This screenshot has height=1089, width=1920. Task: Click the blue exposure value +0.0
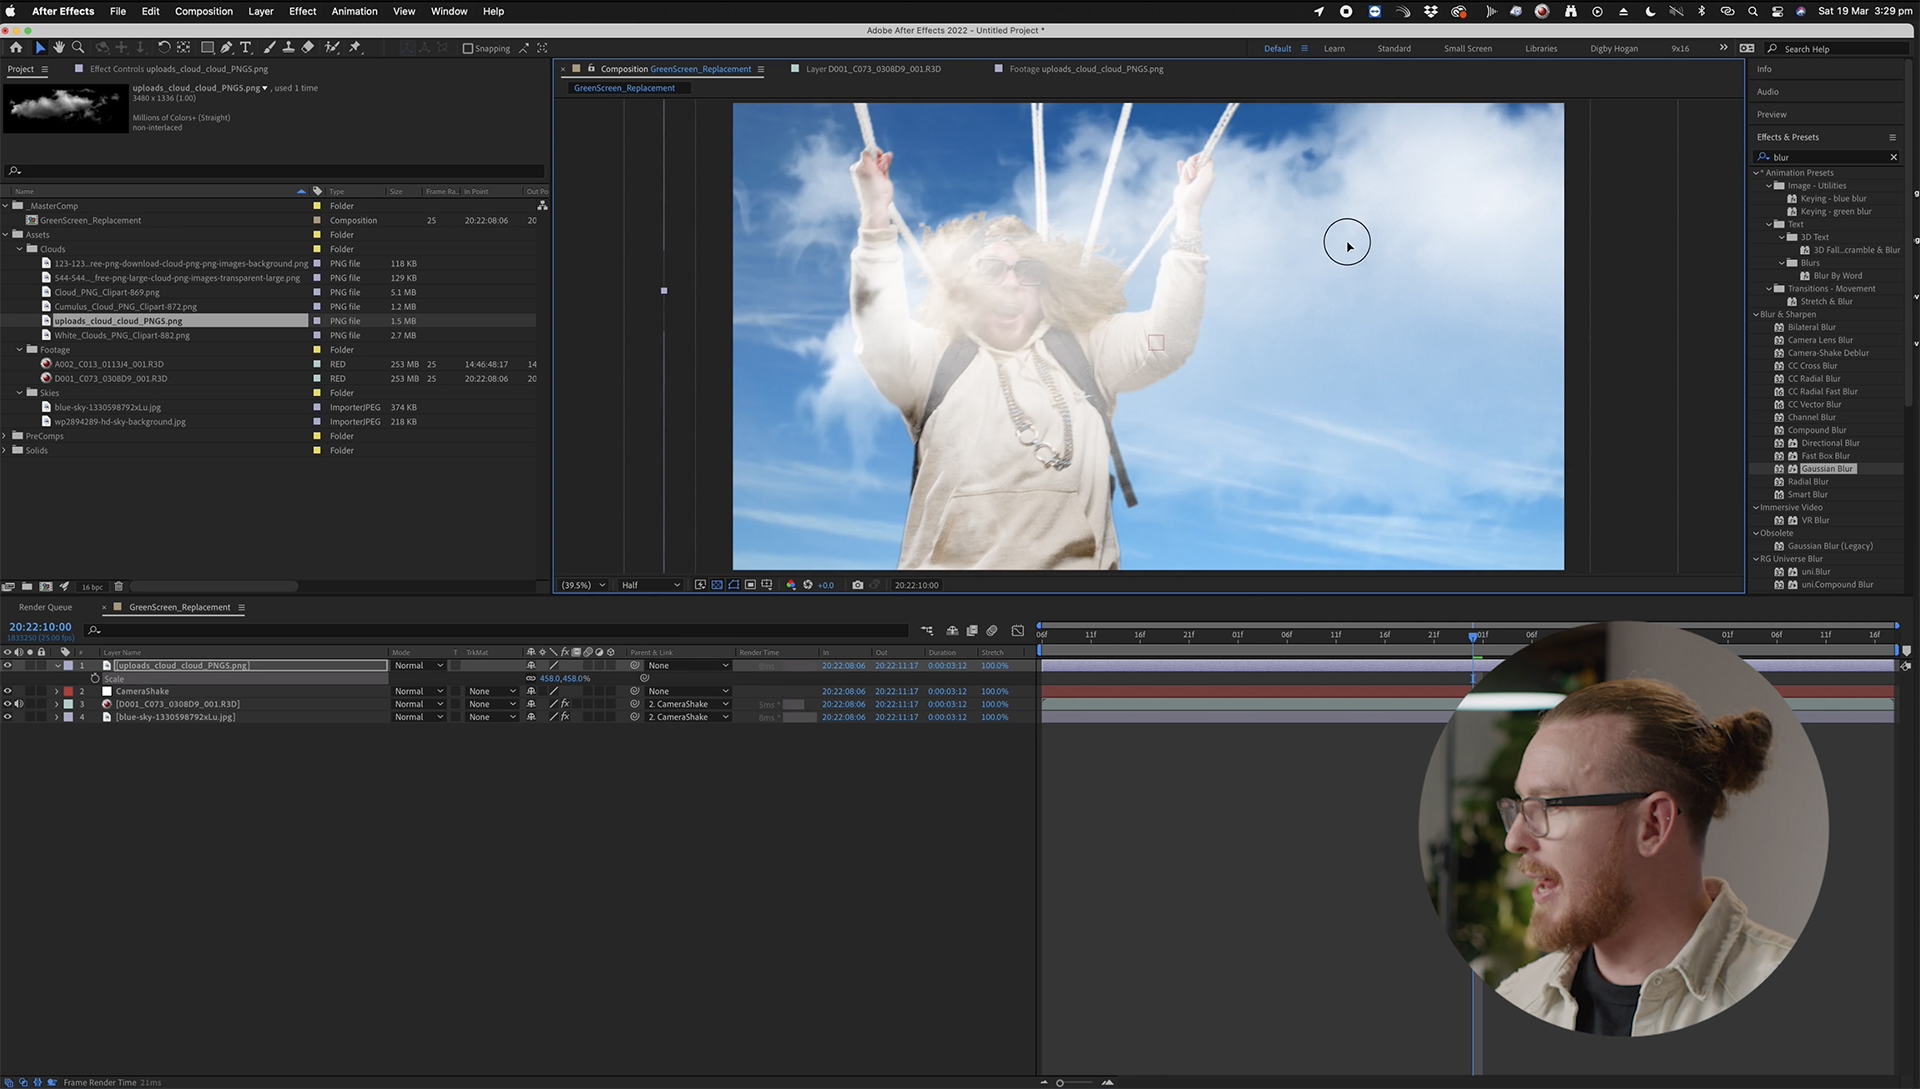point(826,585)
